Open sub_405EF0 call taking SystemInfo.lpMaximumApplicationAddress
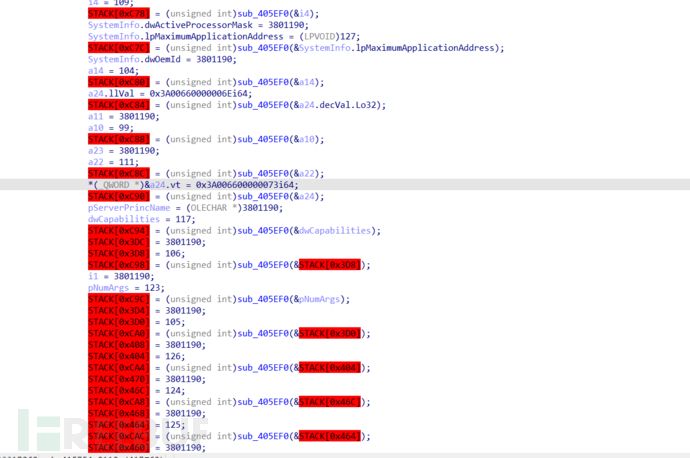This screenshot has height=458, width=690. [266, 48]
